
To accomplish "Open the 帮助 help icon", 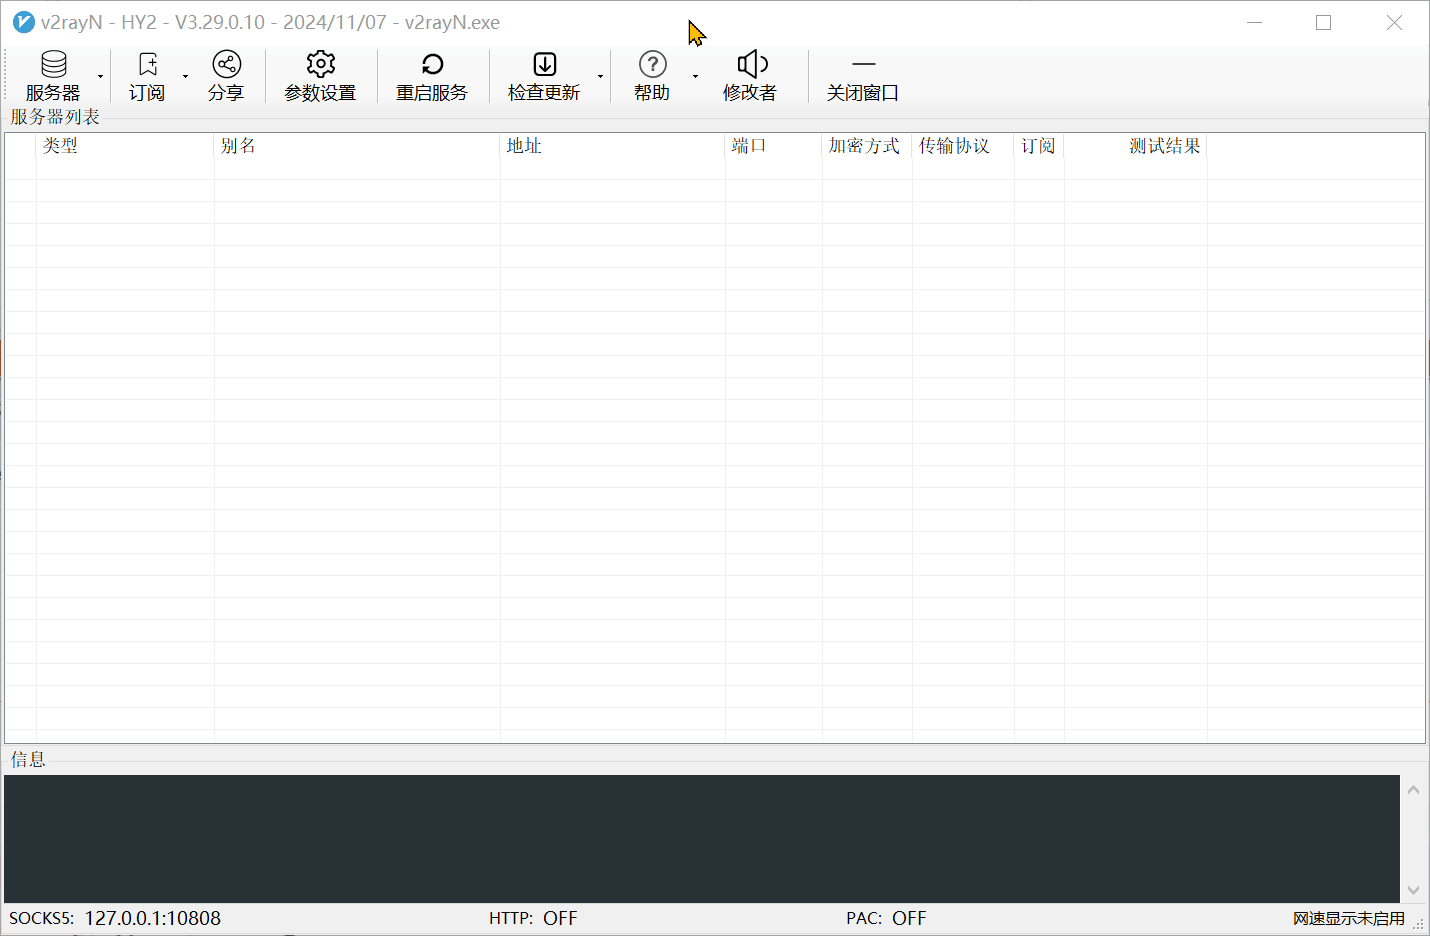I will coord(652,66).
